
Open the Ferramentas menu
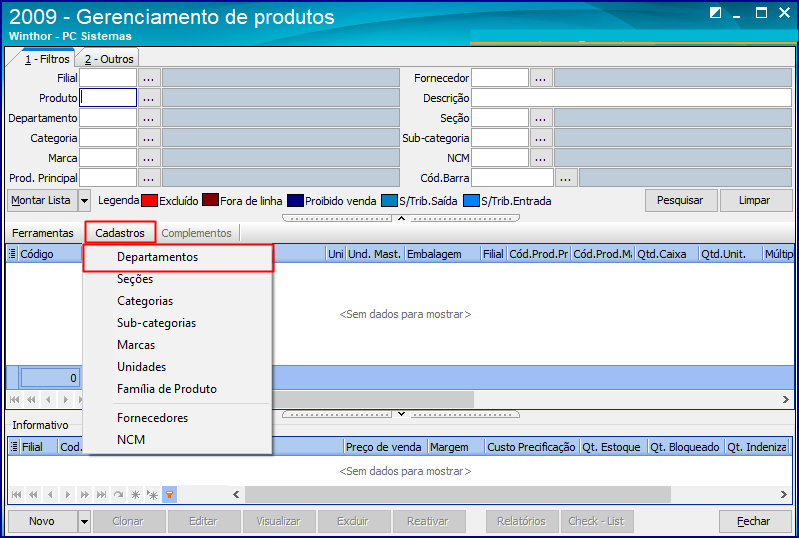click(43, 233)
